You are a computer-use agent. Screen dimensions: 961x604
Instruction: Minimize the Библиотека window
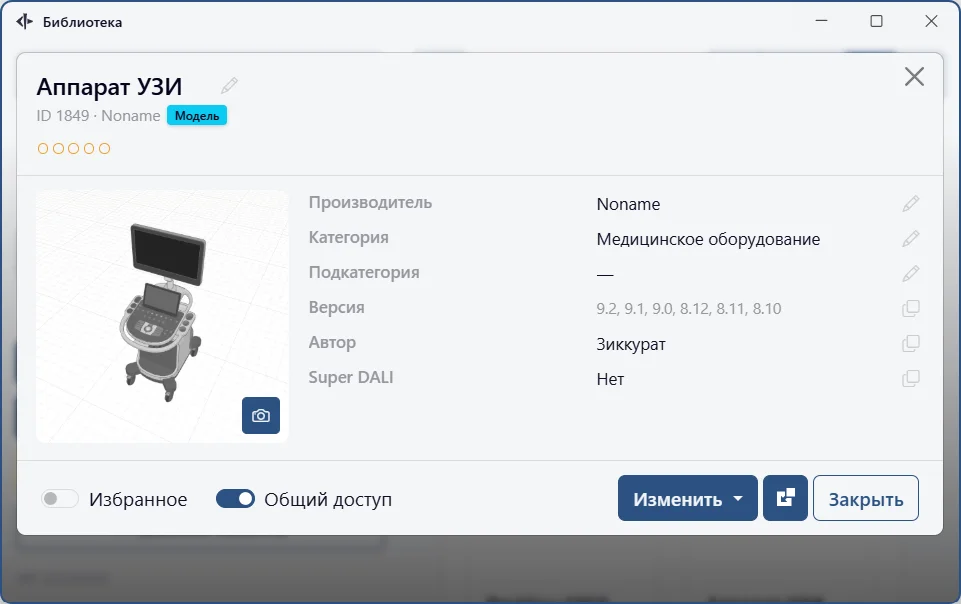click(821, 21)
